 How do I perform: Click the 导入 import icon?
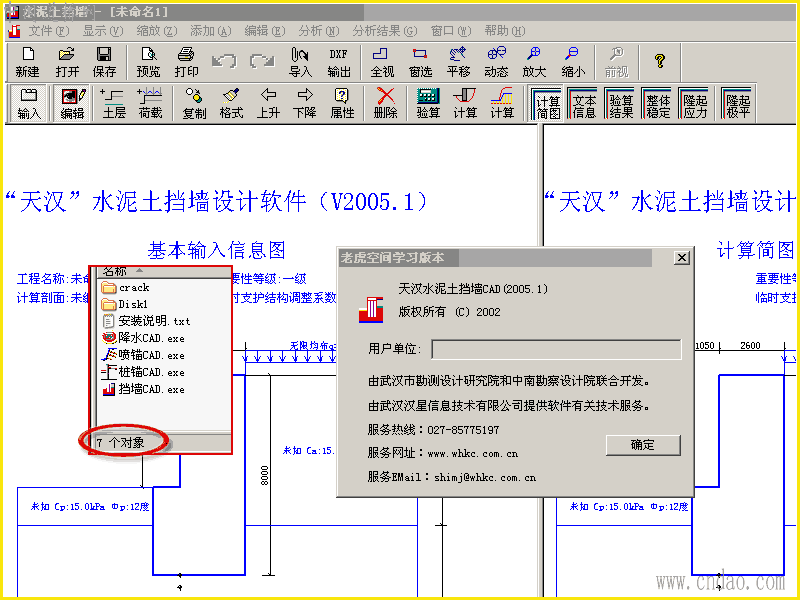point(300,62)
